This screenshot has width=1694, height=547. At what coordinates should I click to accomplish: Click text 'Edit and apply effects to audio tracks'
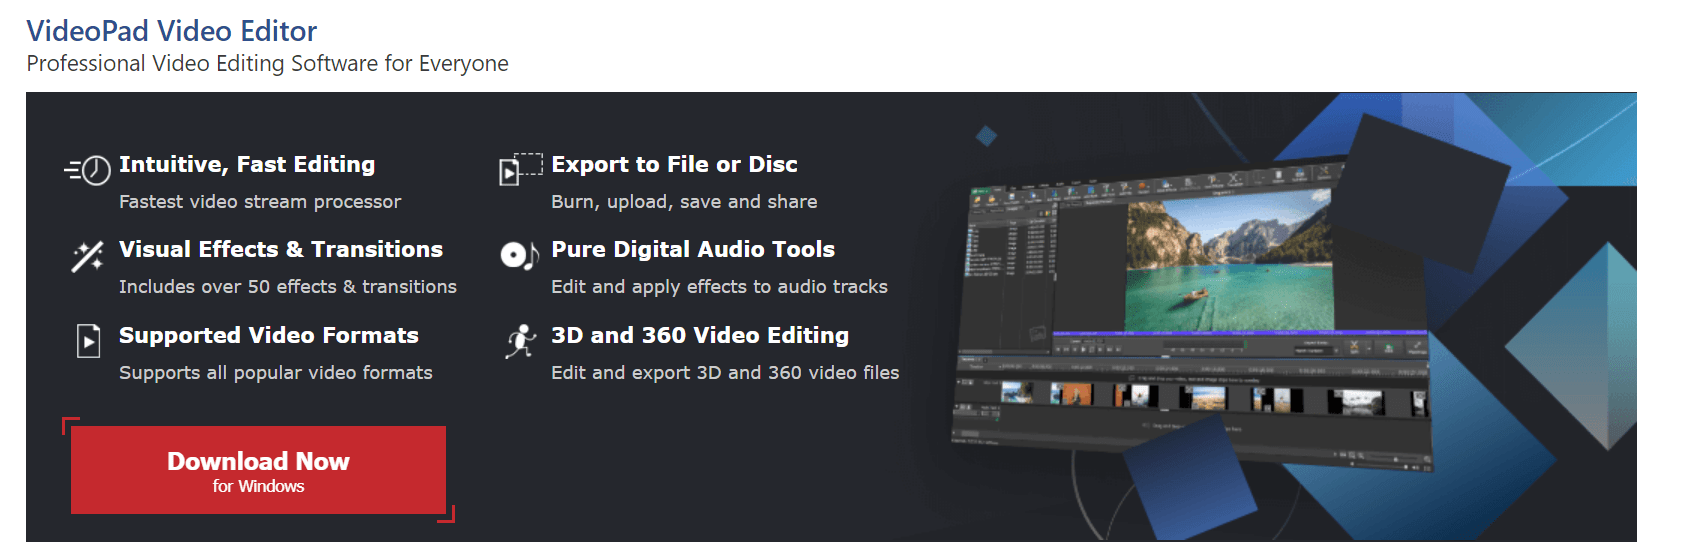coord(719,287)
